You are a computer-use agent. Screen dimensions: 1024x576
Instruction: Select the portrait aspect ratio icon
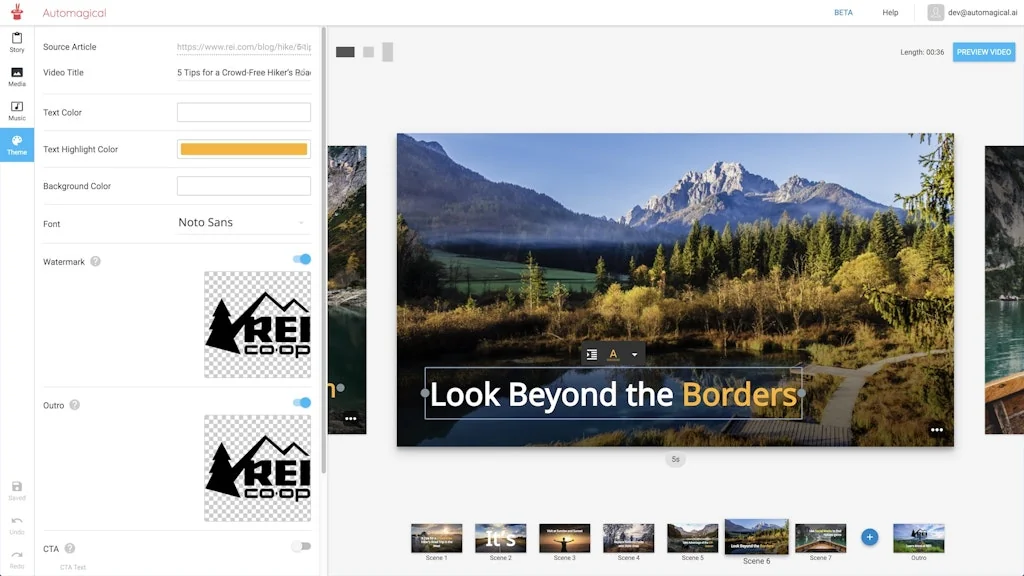tap(388, 52)
